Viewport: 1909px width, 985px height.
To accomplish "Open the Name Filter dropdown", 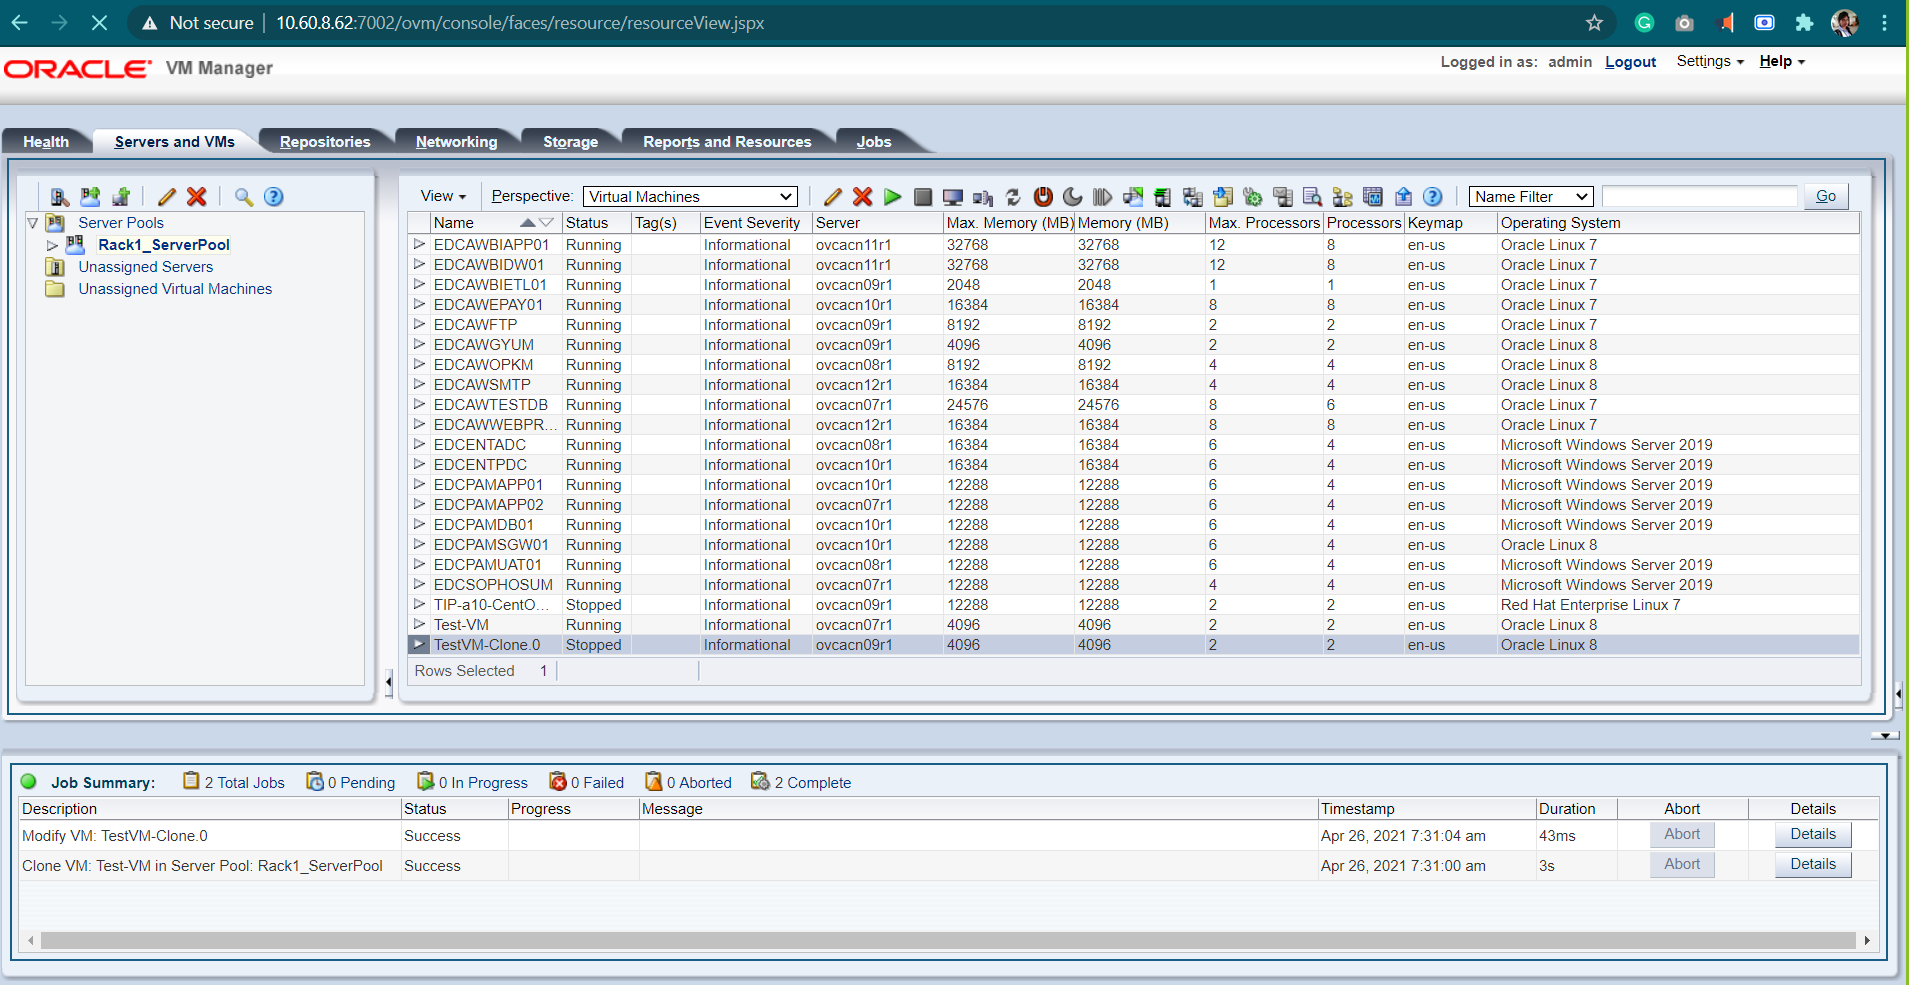I will pos(1530,197).
